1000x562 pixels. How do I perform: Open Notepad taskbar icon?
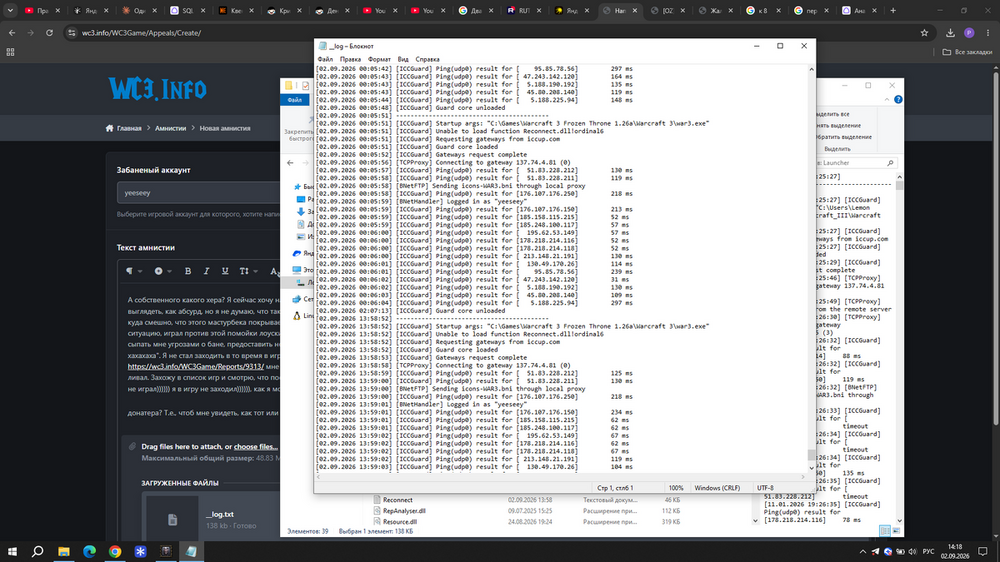191,551
